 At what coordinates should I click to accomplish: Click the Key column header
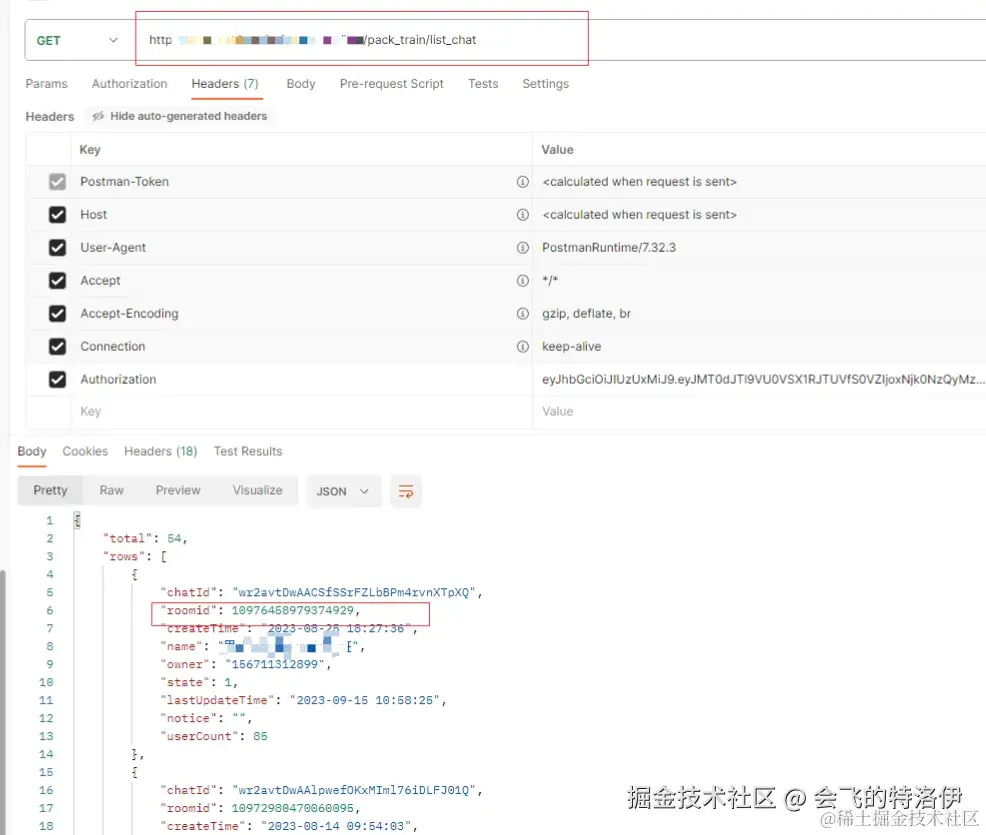coord(90,150)
